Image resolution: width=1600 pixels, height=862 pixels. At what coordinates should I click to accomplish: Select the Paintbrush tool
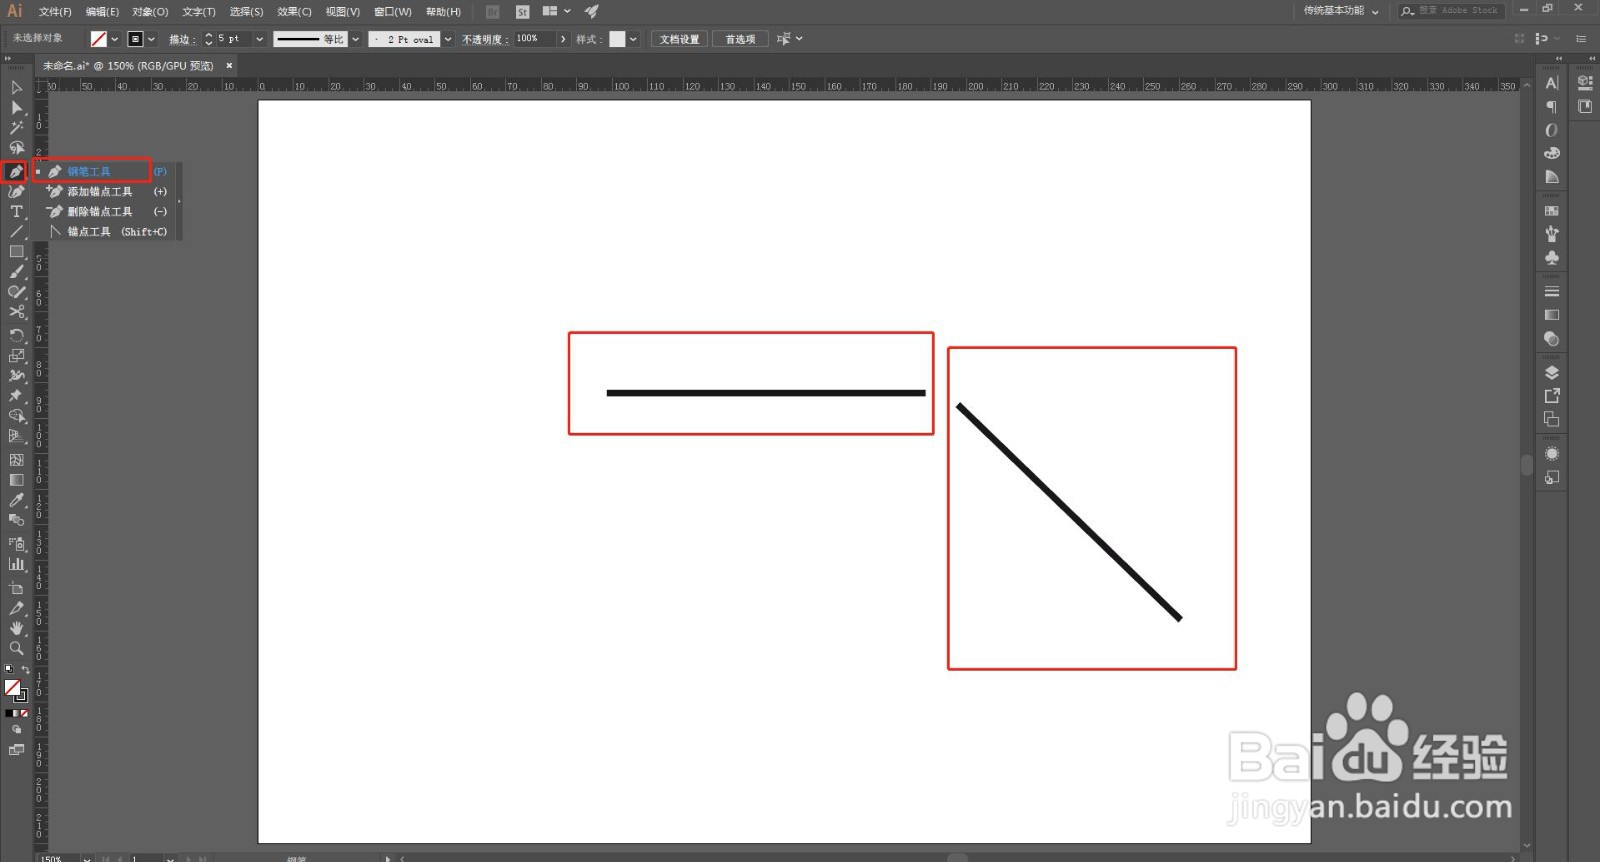point(16,272)
